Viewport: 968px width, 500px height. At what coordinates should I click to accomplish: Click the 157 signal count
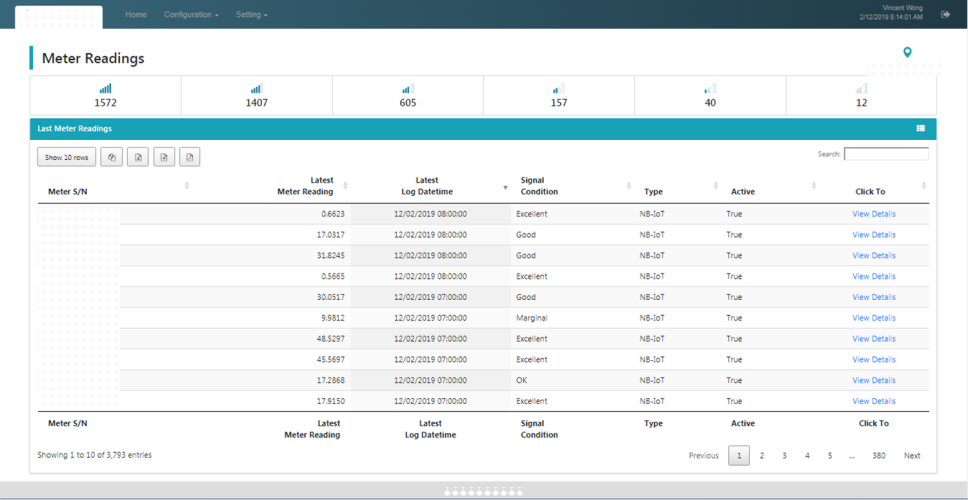[x=559, y=103]
